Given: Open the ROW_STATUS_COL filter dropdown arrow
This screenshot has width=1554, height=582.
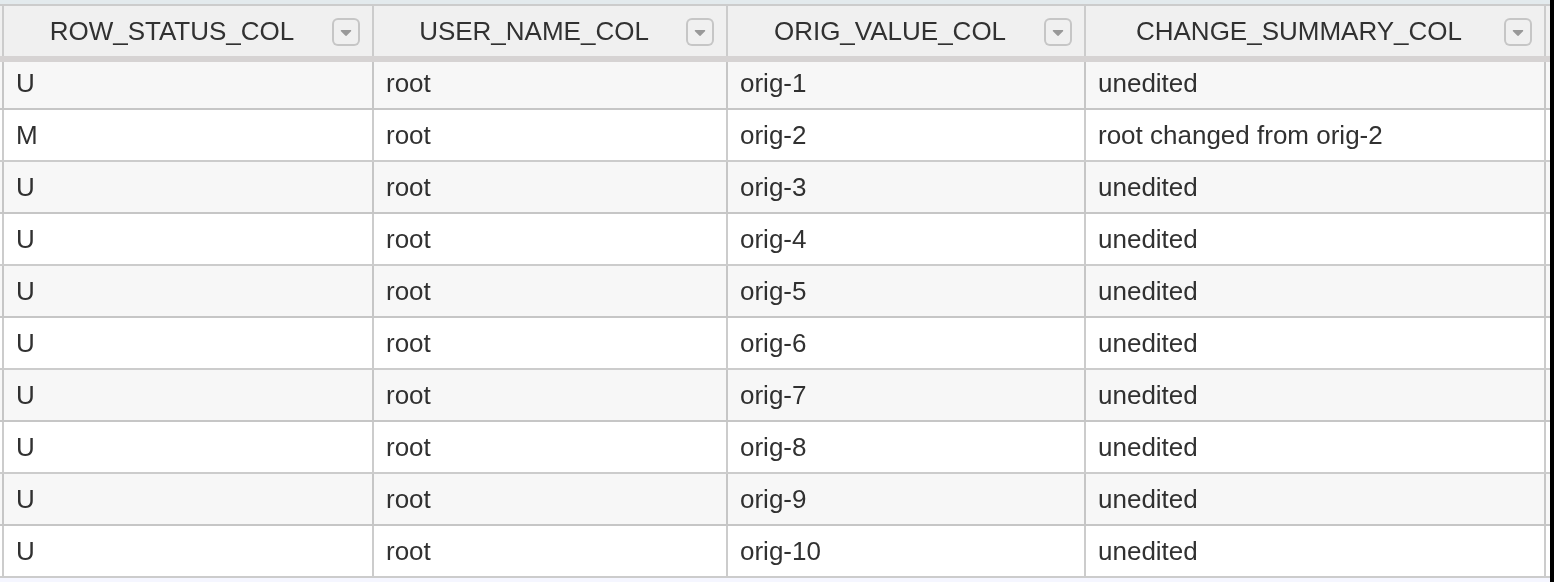Looking at the screenshot, I should coord(346,32).
